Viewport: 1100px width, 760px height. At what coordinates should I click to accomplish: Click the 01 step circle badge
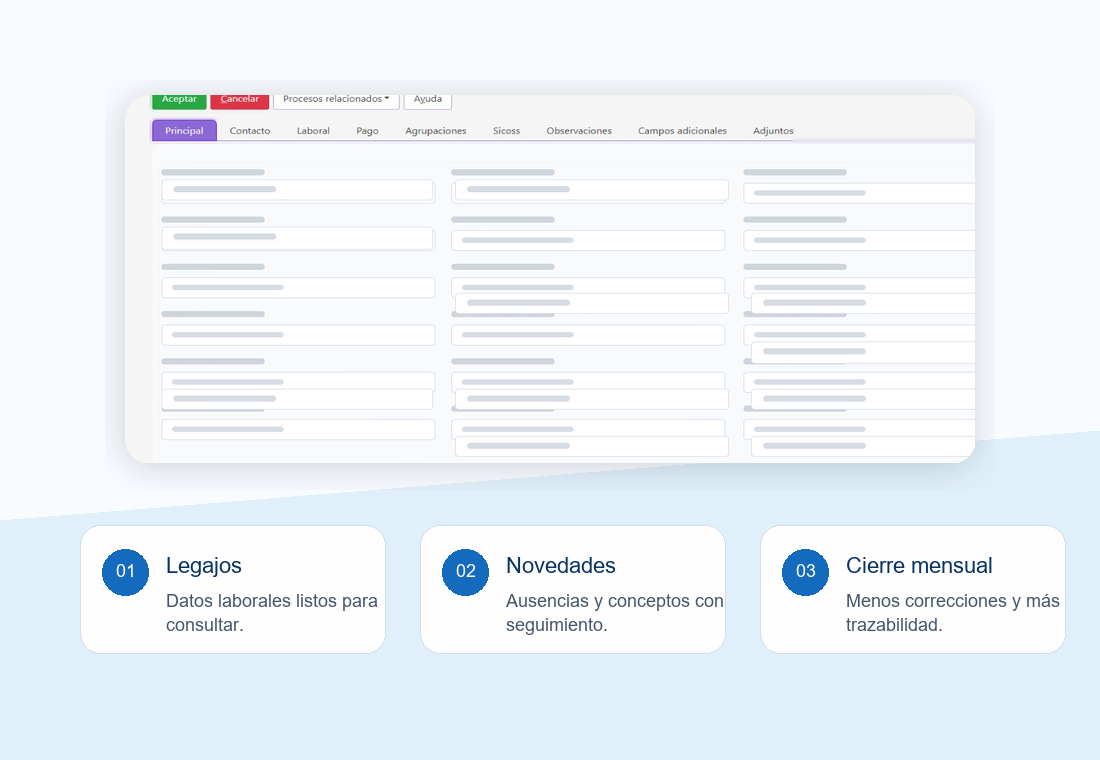click(126, 572)
